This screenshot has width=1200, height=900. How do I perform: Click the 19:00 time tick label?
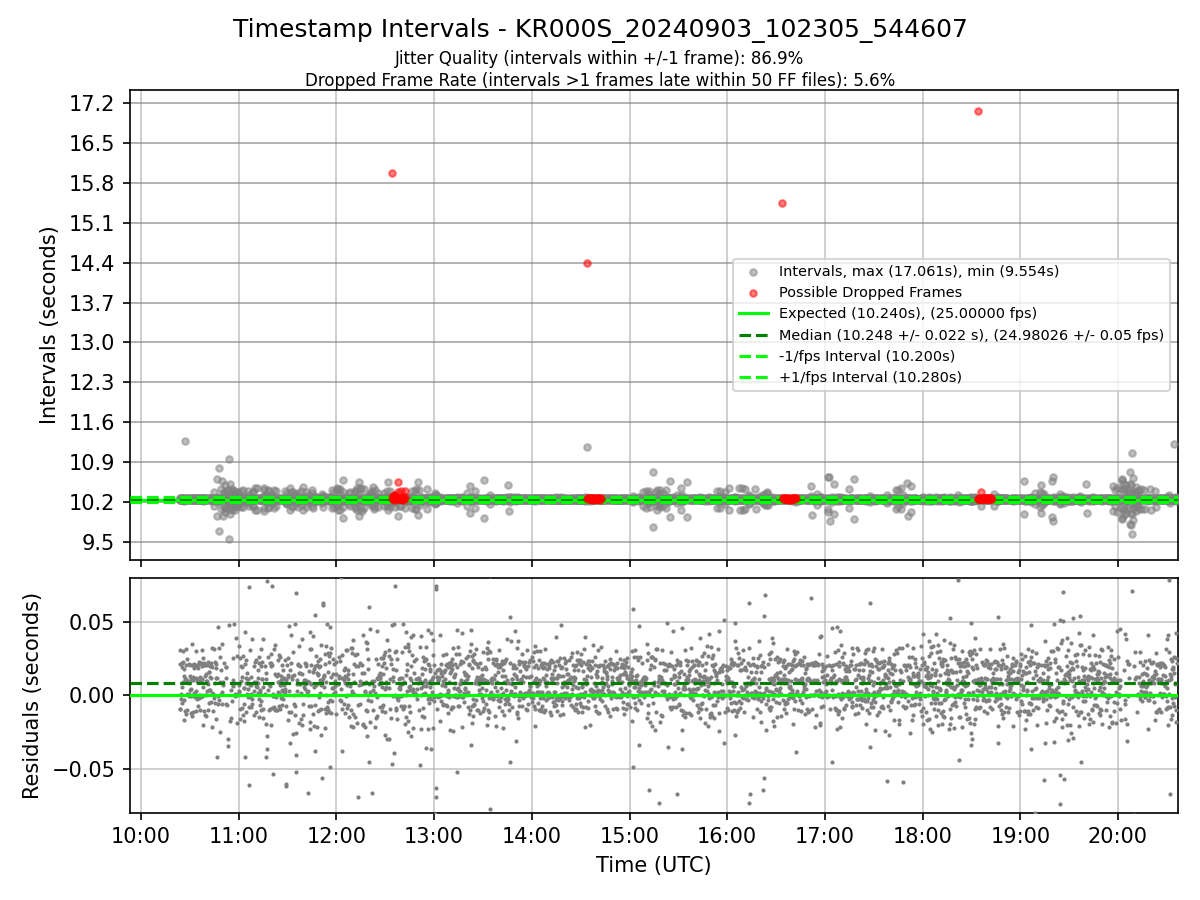tap(1019, 835)
